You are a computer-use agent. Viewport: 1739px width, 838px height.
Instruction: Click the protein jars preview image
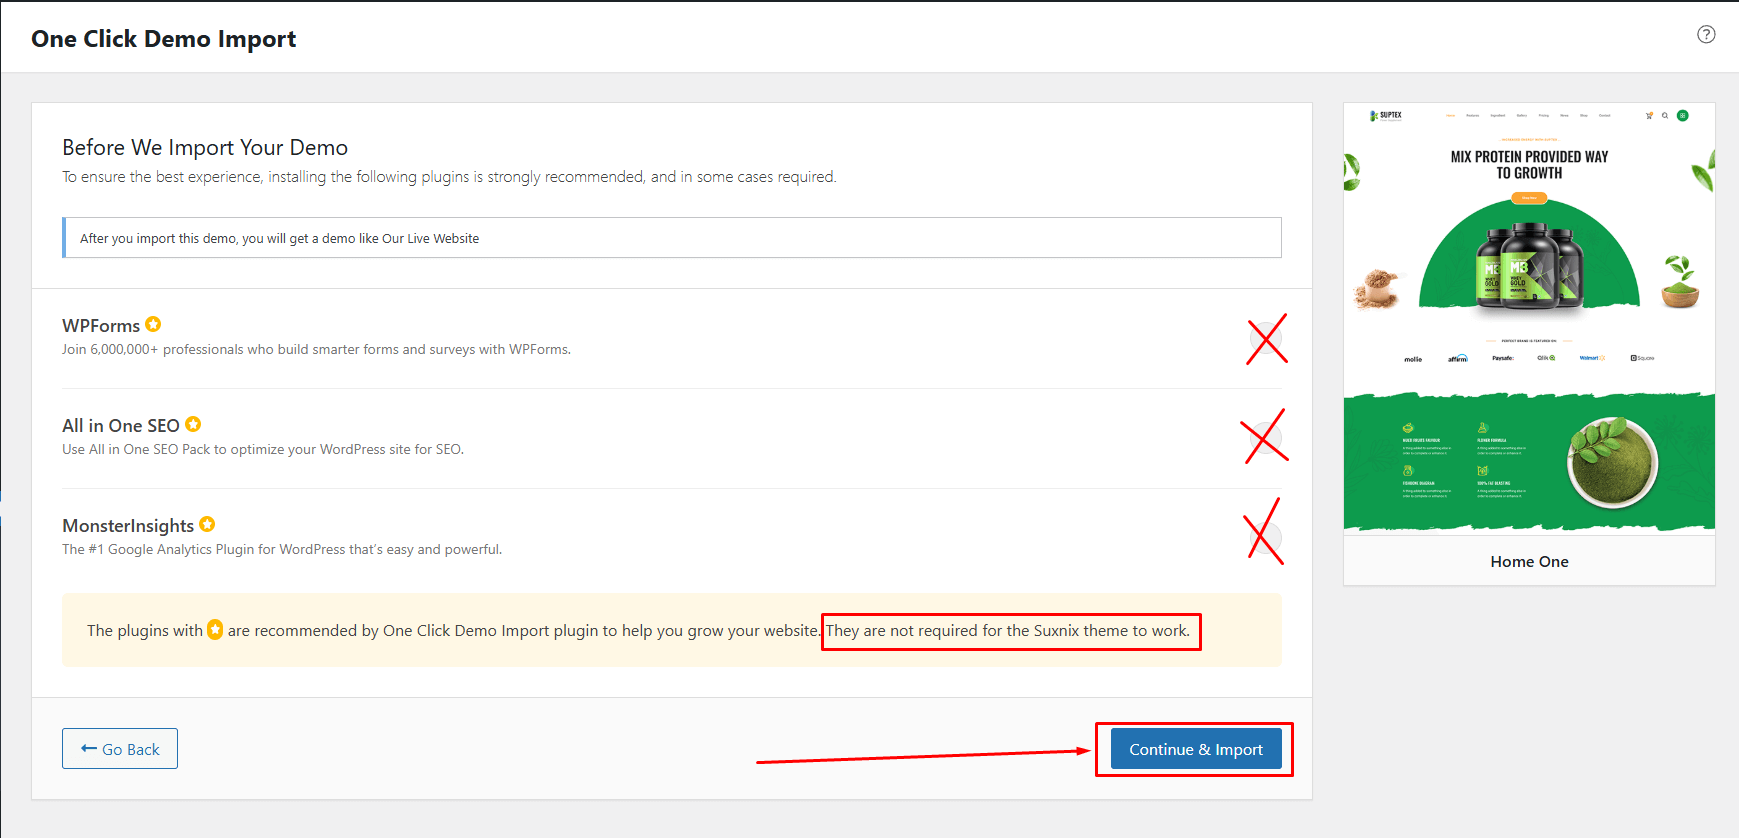(1529, 265)
